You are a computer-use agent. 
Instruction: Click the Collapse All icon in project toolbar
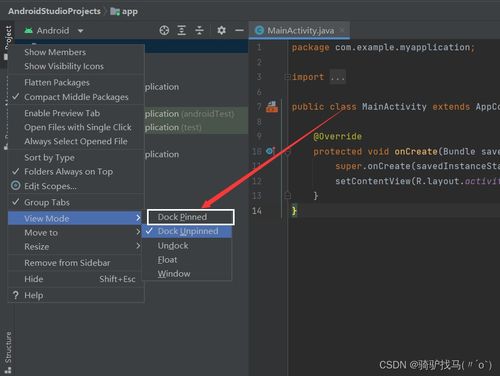pos(199,31)
